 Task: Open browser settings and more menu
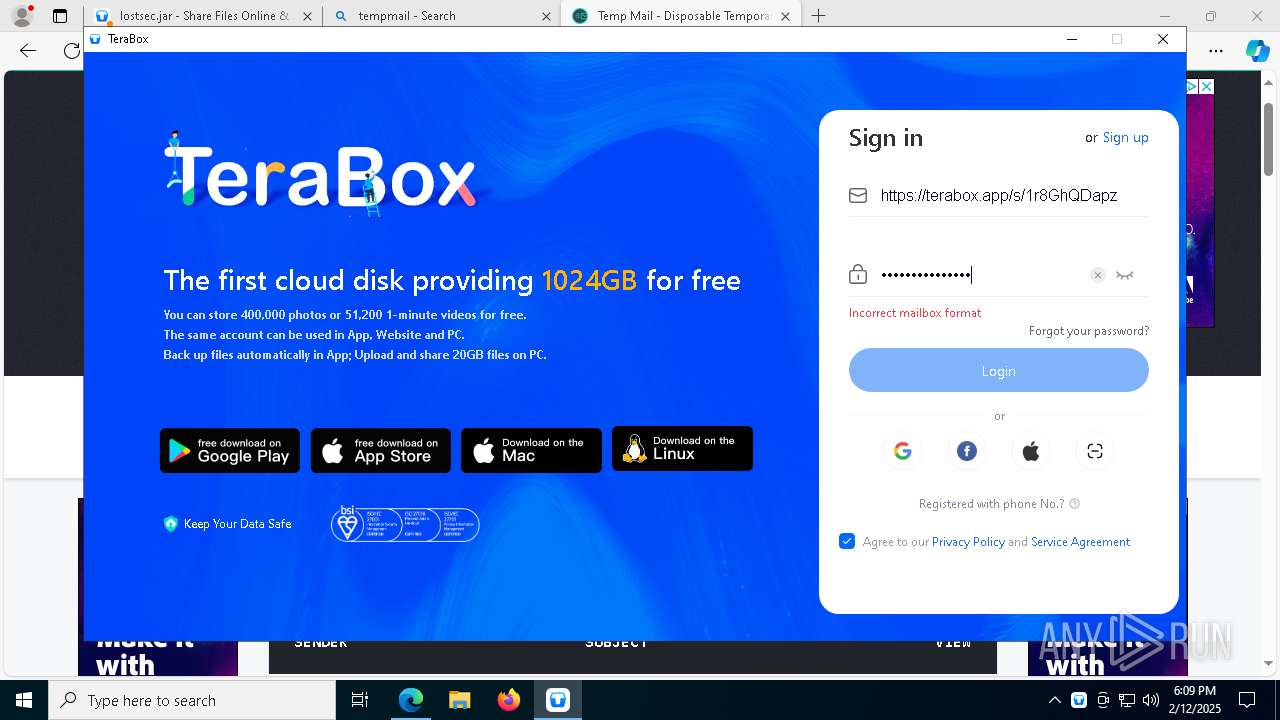click(1216, 51)
